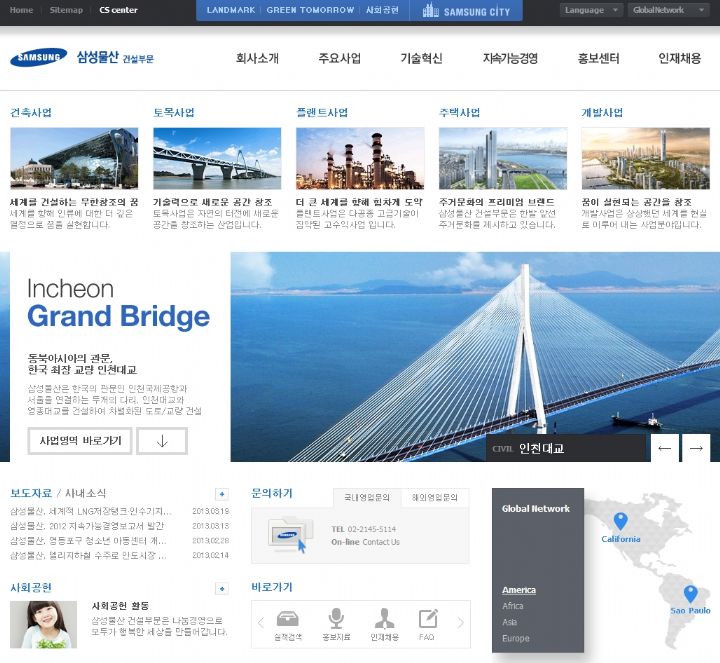Click the 토목사업 heading
Image resolution: width=720 pixels, height=663 pixels.
click(x=174, y=112)
